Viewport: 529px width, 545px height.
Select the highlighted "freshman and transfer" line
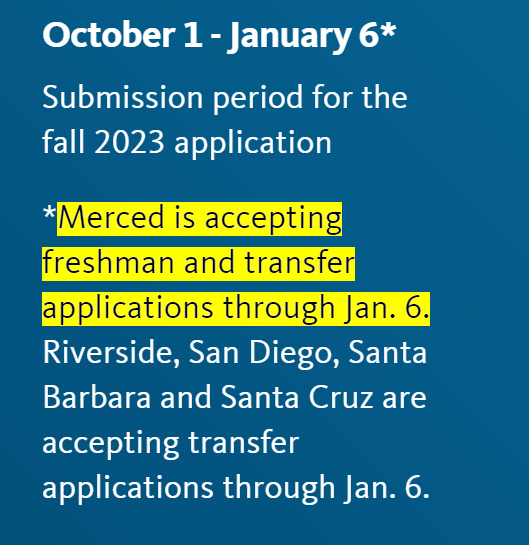click(198, 263)
